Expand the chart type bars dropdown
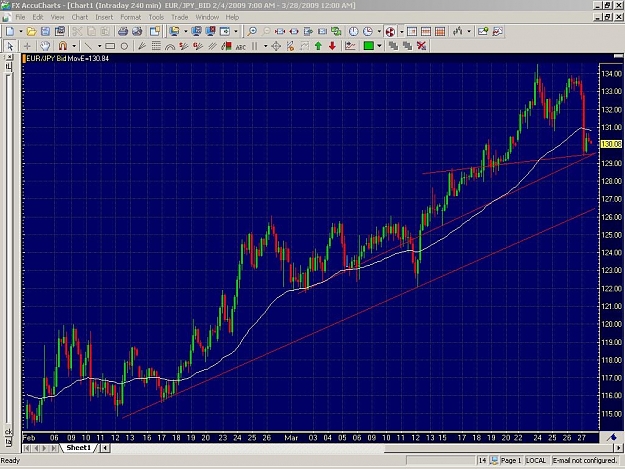 pos(469,31)
